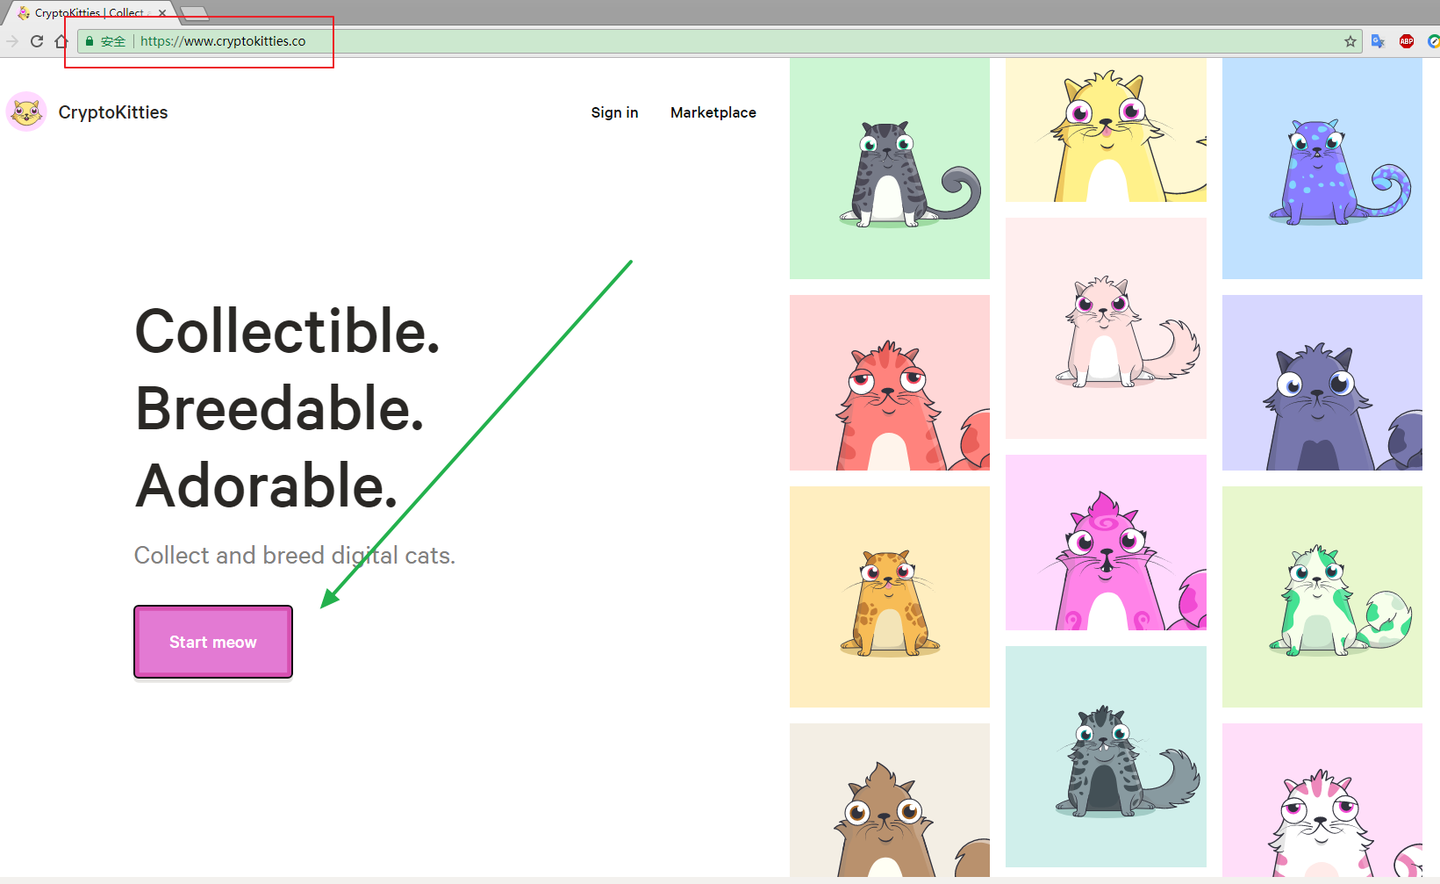Select the purple spotted cat on blue
1440x884 pixels.
[x=1322, y=168]
